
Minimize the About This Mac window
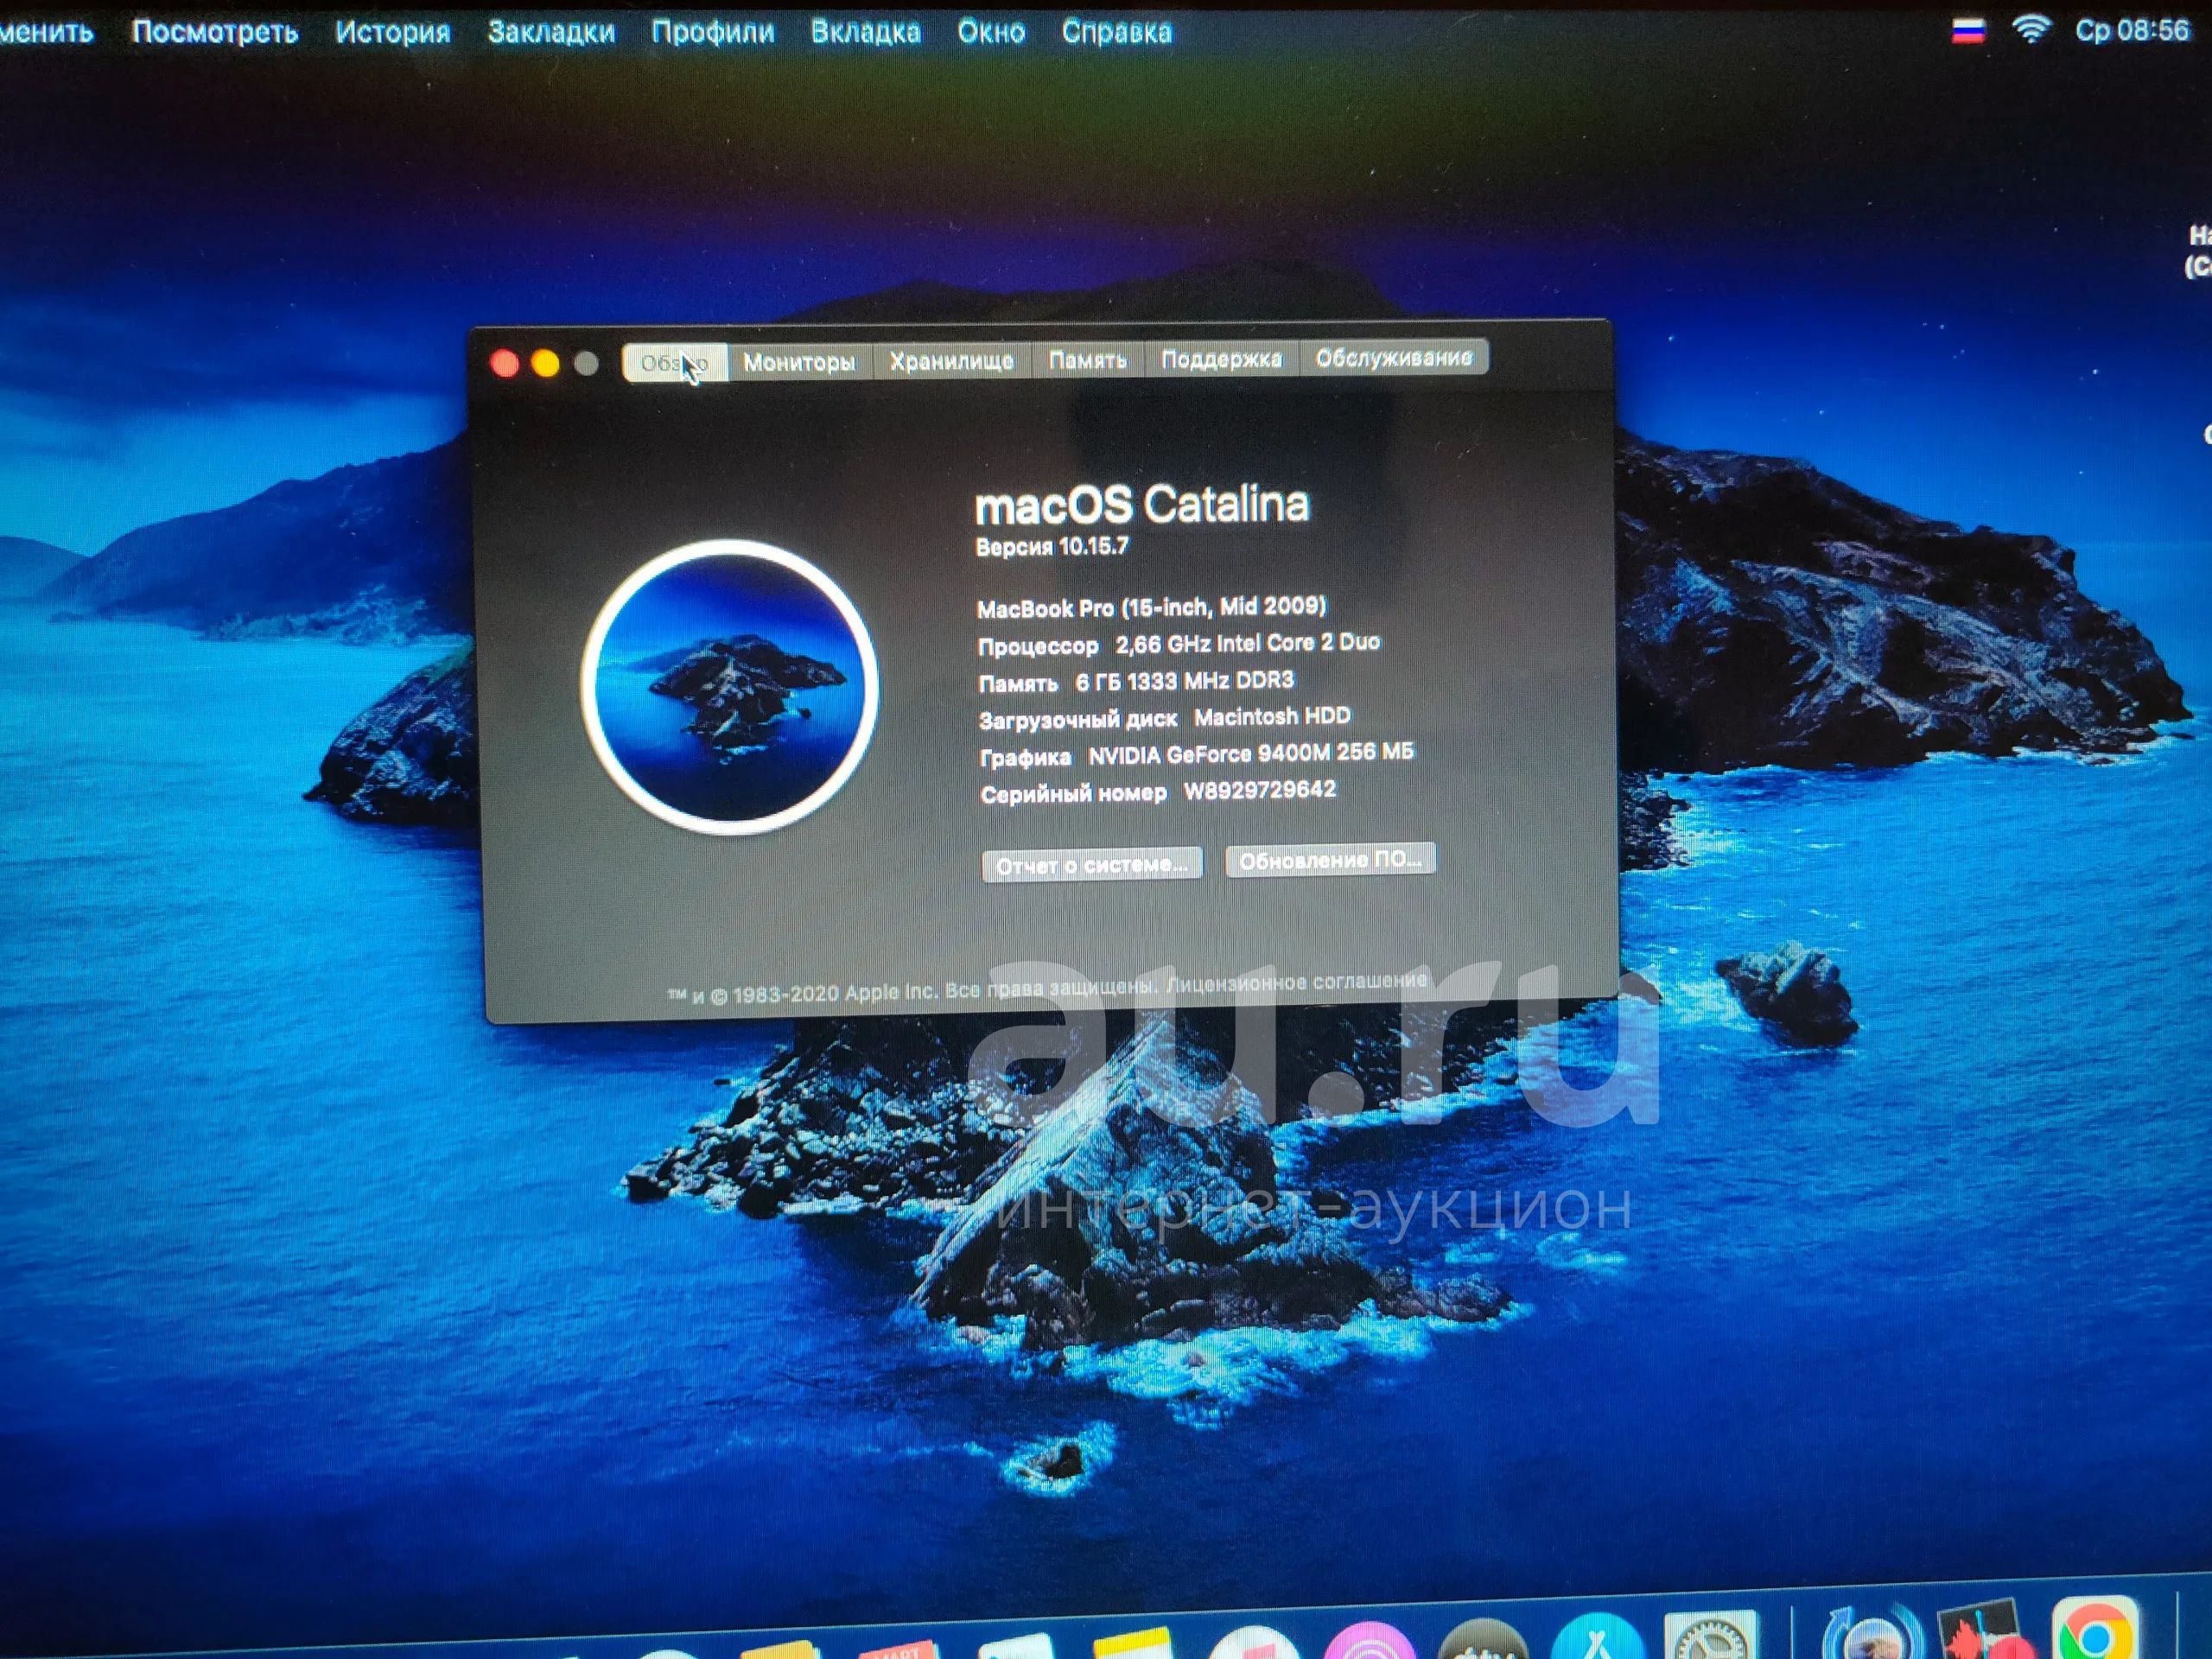pyautogui.click(x=546, y=364)
